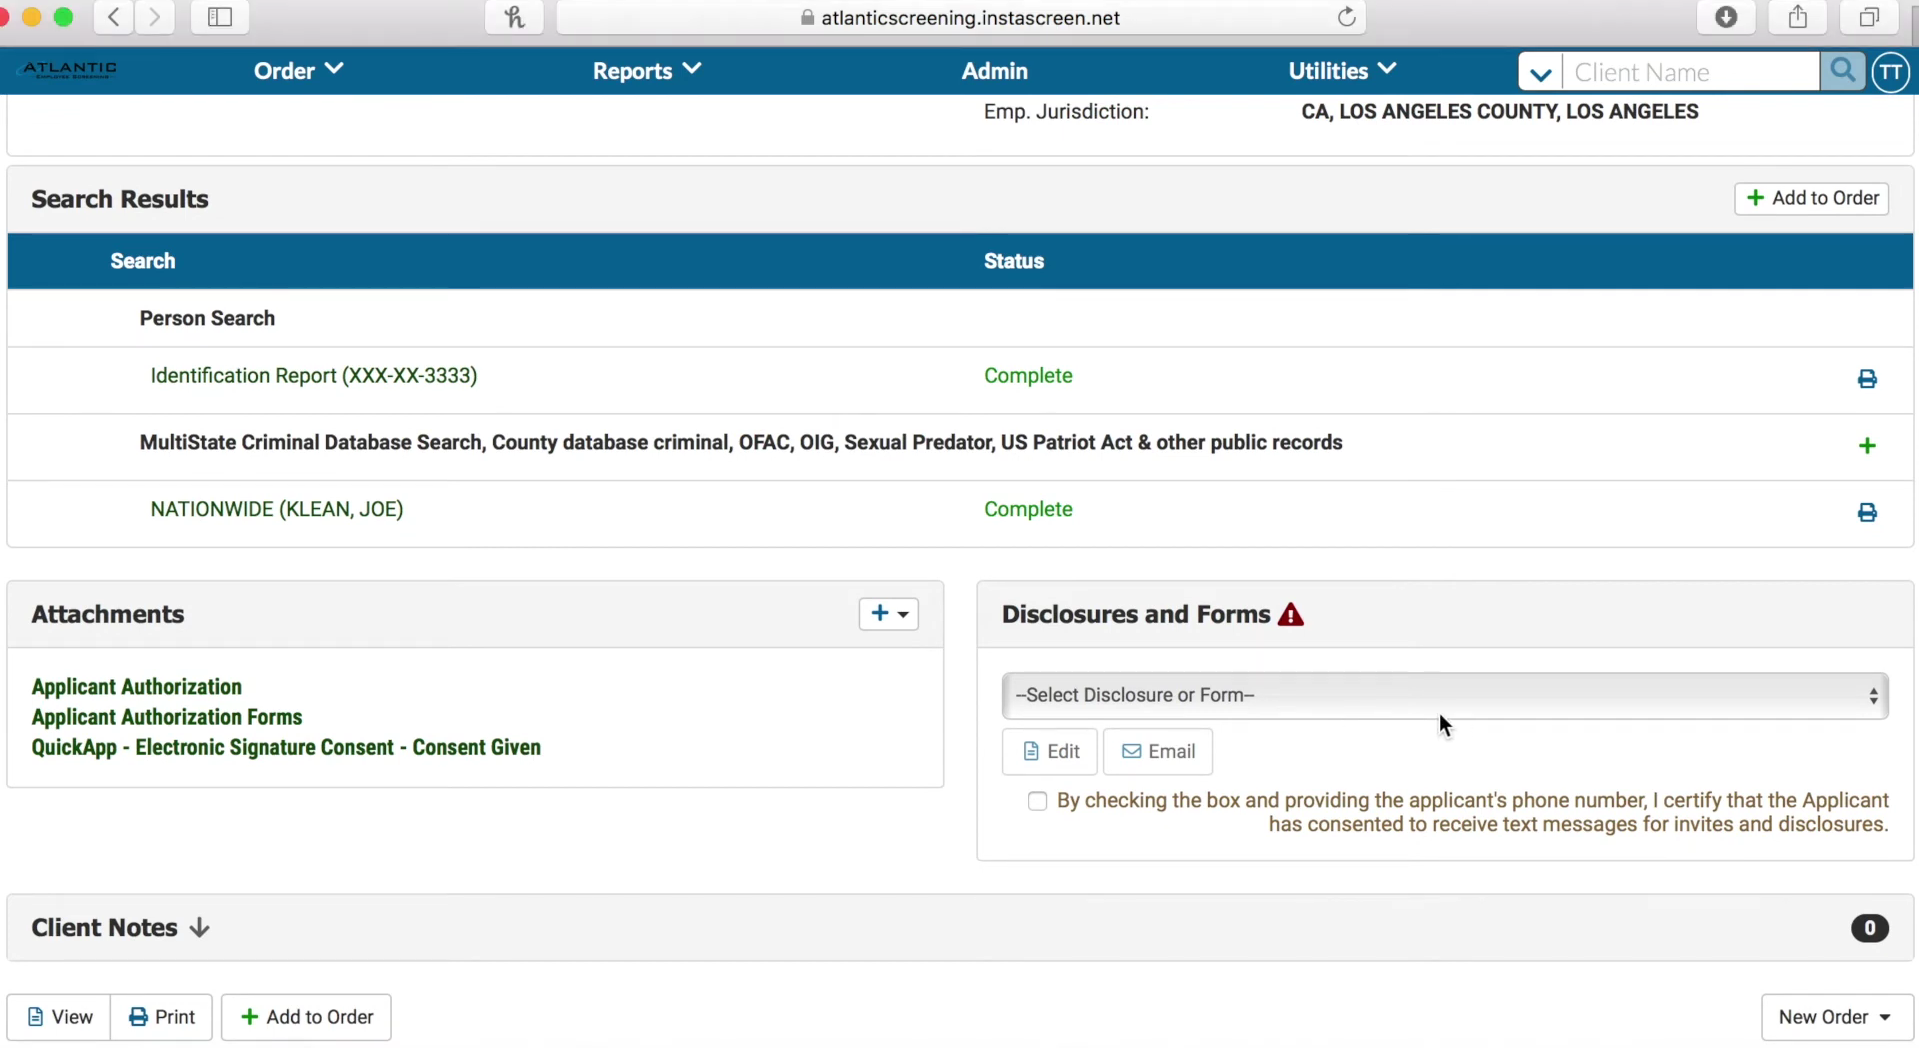1919x1048 pixels.
Task: Reload the page in Safari
Action: click(x=1346, y=17)
